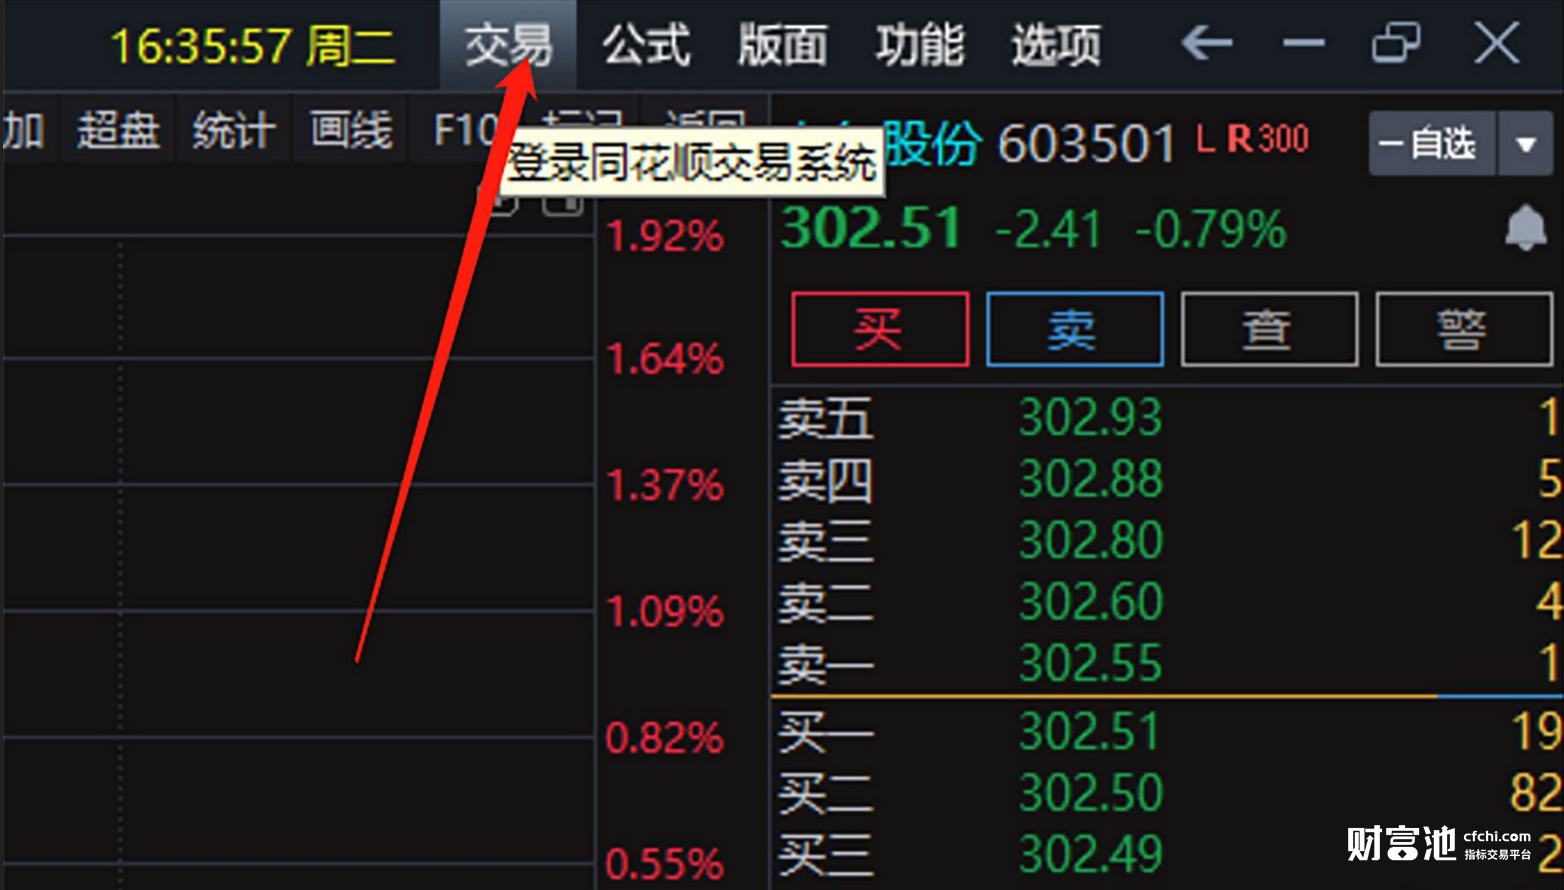Click the red 买 buy button
This screenshot has width=1564, height=890.
click(x=880, y=329)
